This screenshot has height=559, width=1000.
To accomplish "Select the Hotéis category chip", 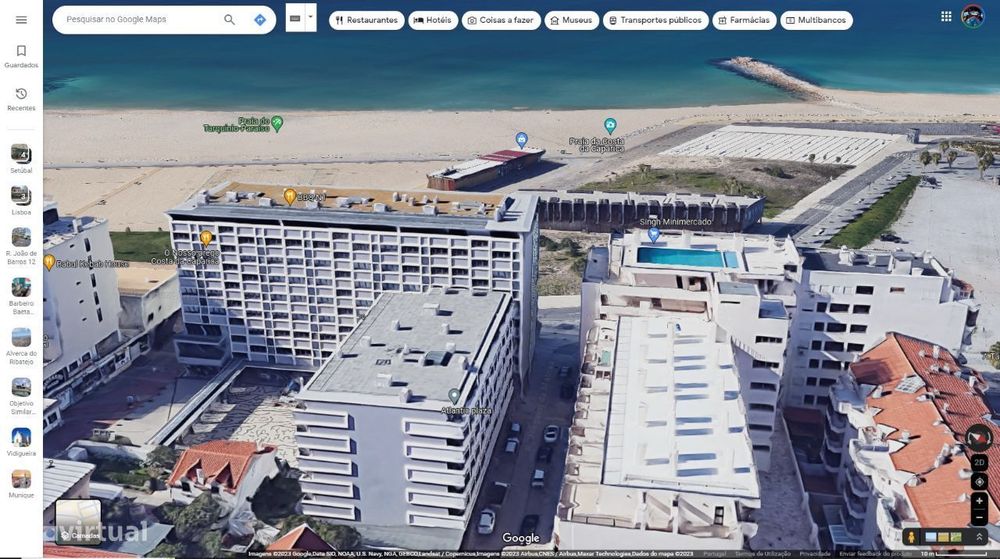I will pos(433,20).
